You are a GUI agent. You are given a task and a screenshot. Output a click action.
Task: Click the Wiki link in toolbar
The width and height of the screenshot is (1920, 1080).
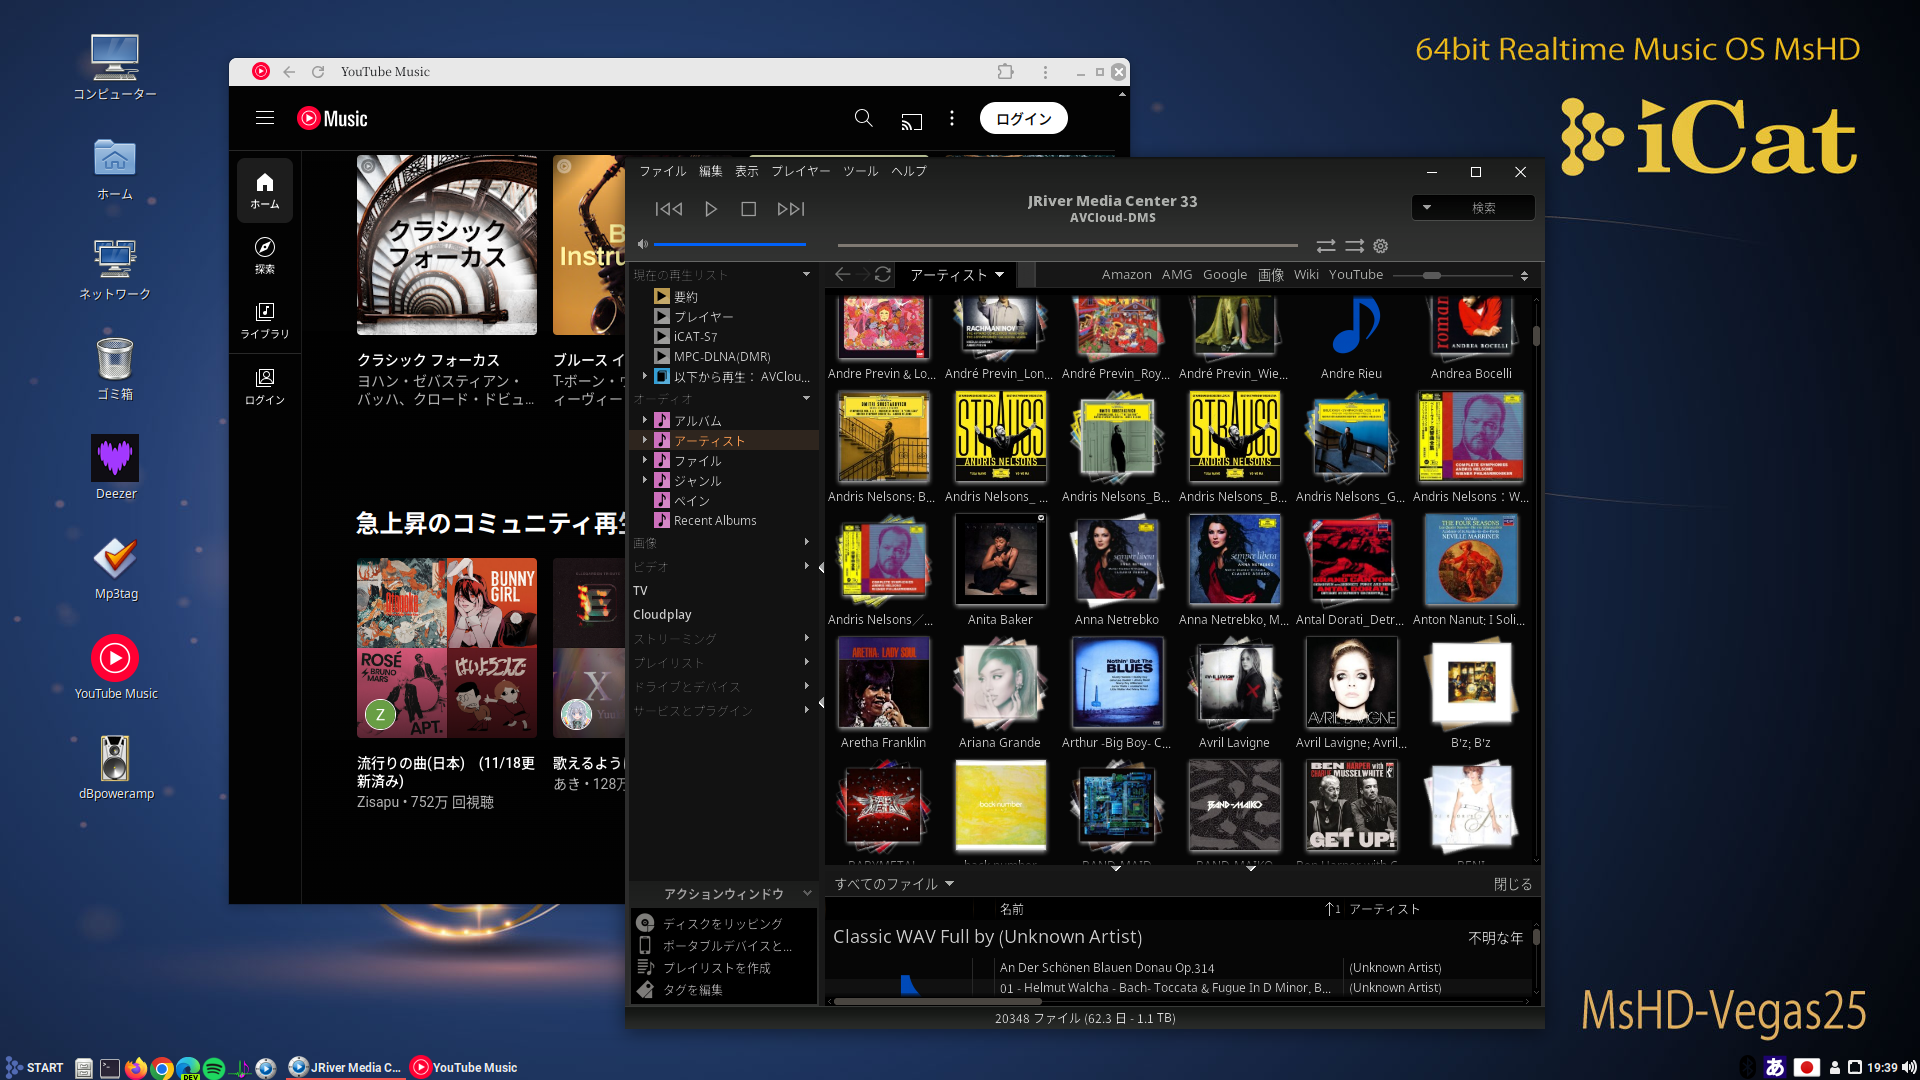[1306, 275]
